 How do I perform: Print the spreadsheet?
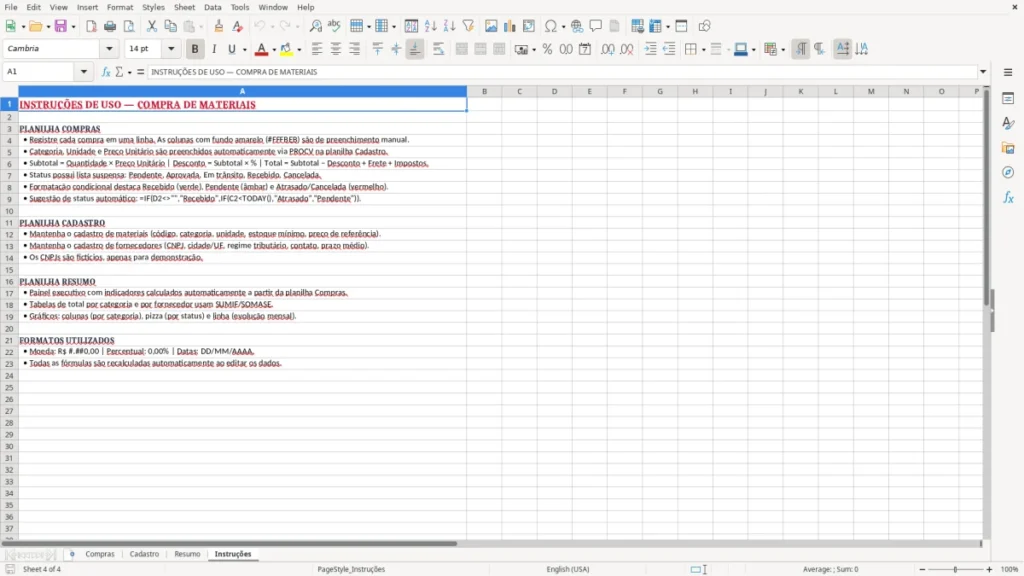[110, 26]
